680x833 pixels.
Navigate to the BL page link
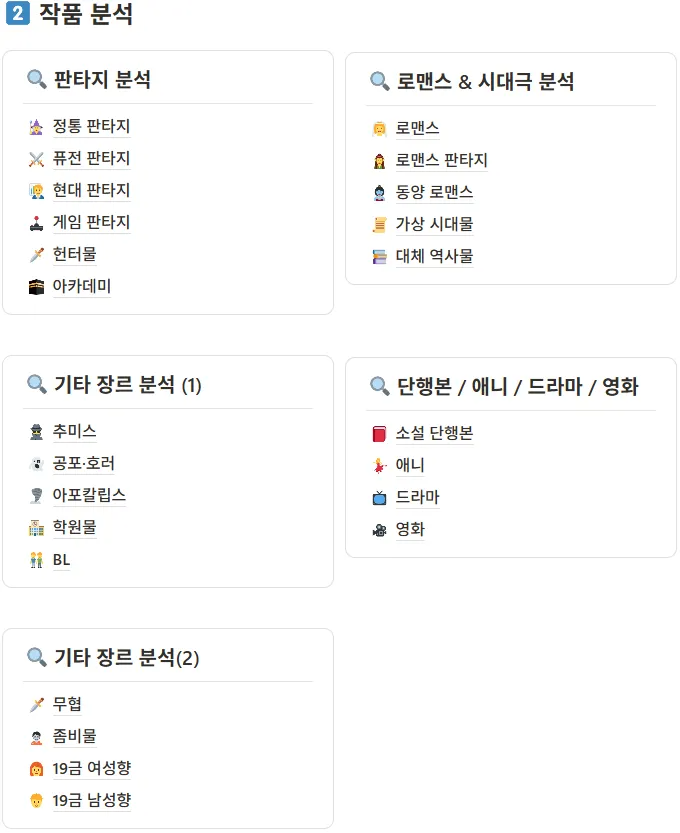[x=62, y=560]
